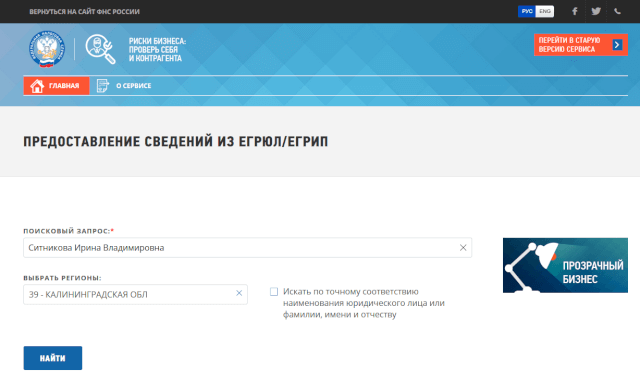Switch language to ENG
Image resolution: width=640 pixels, height=381 pixels.
545,11
